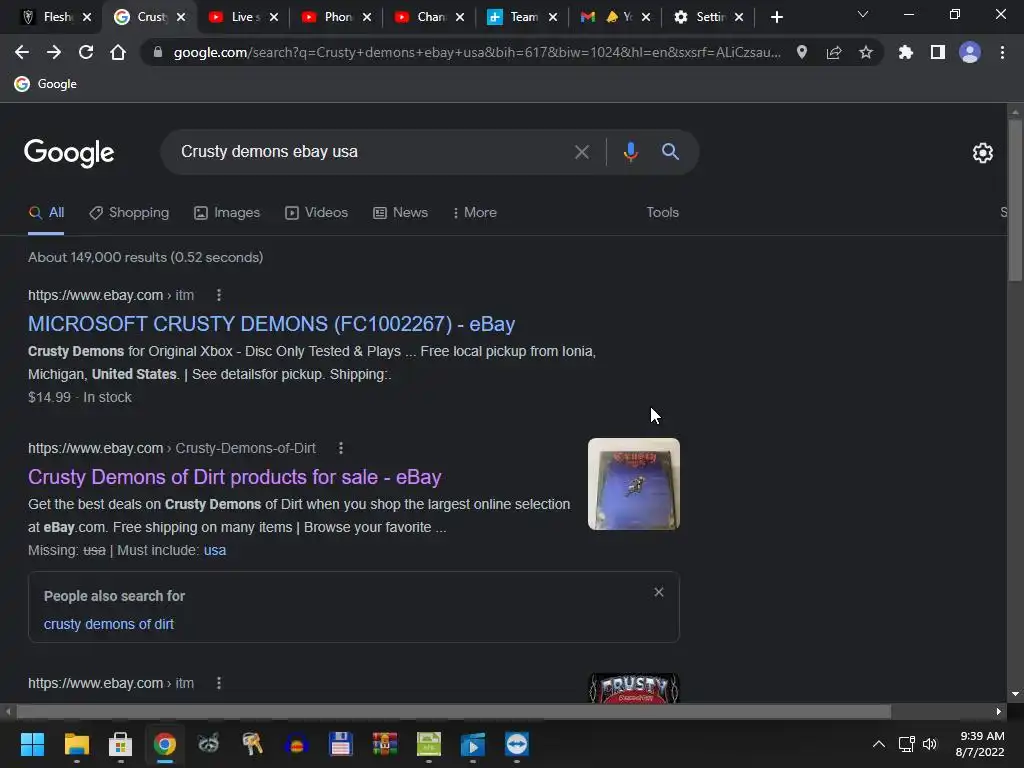Click the horizontal scrollbar at bottom
1024x768 pixels.
pyautogui.click(x=453, y=711)
